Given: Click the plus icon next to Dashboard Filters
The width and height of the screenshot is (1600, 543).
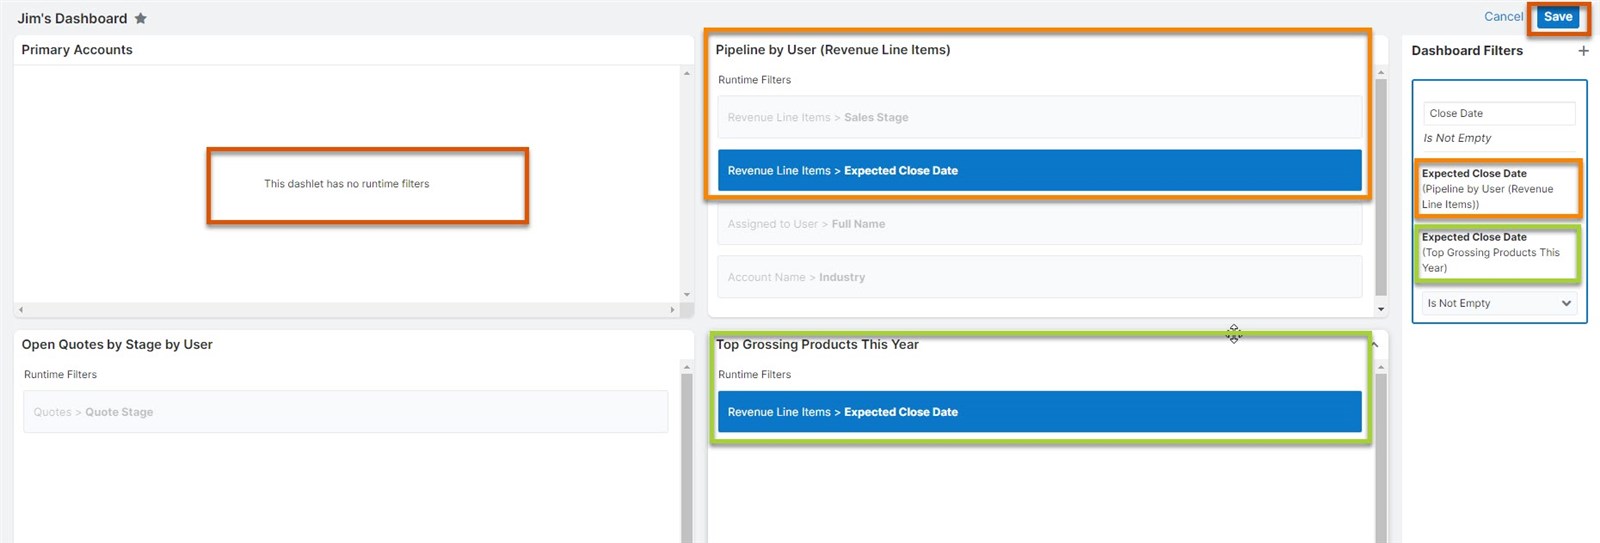Looking at the screenshot, I should point(1583,50).
